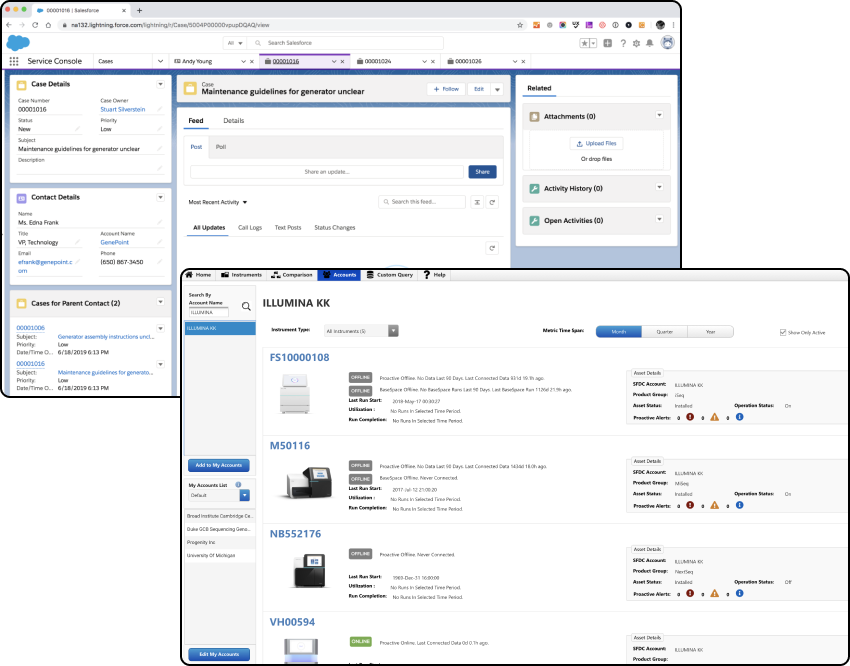
Task: Switch to the Details tab of the case
Action: click(x=234, y=121)
